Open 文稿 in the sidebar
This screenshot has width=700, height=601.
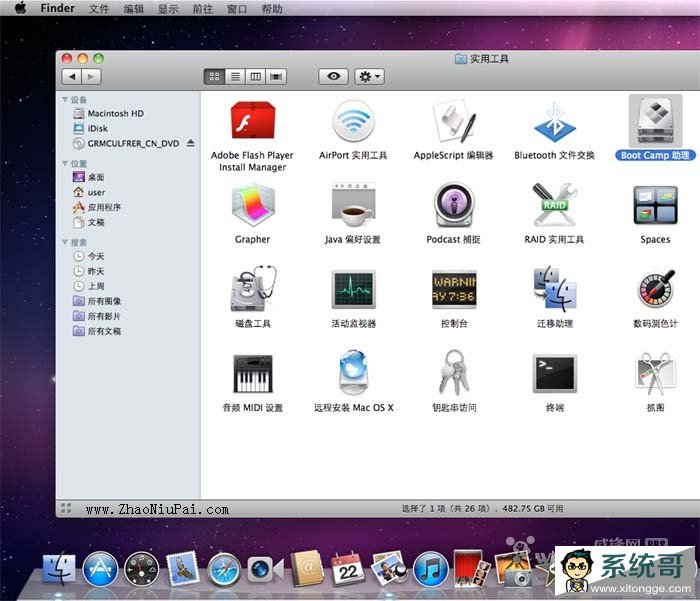point(89,222)
